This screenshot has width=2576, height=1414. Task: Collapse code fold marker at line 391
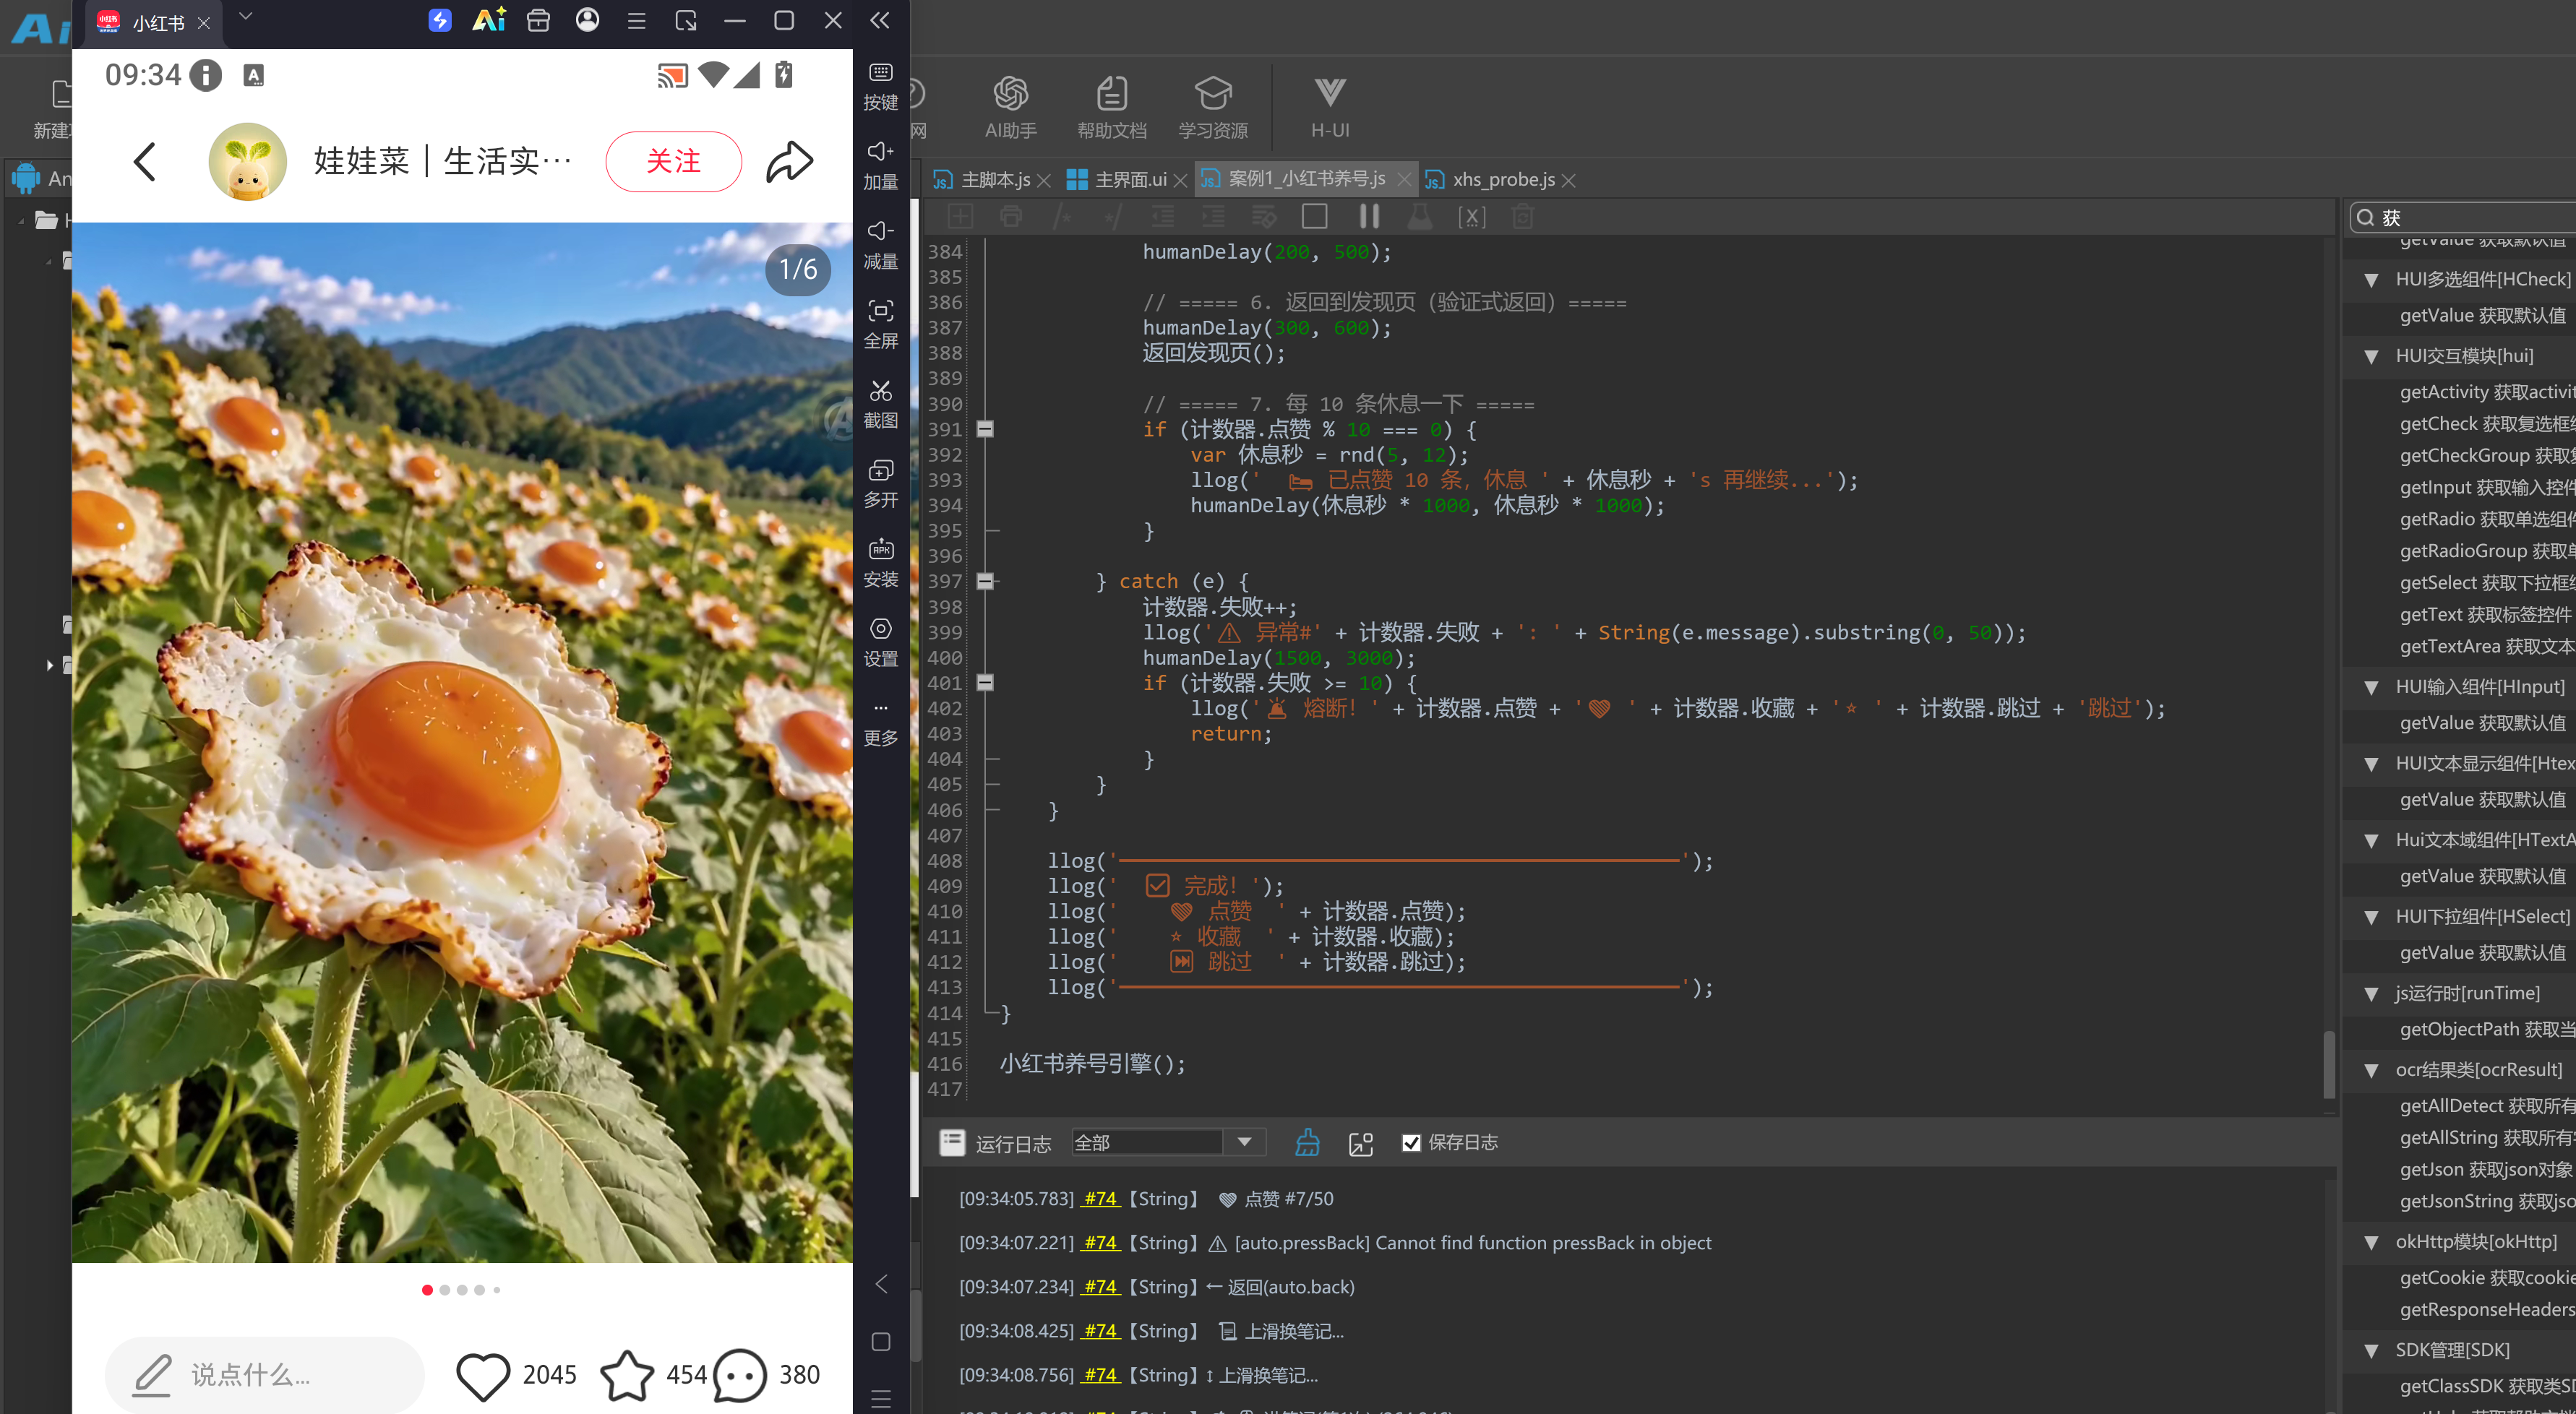tap(985, 429)
